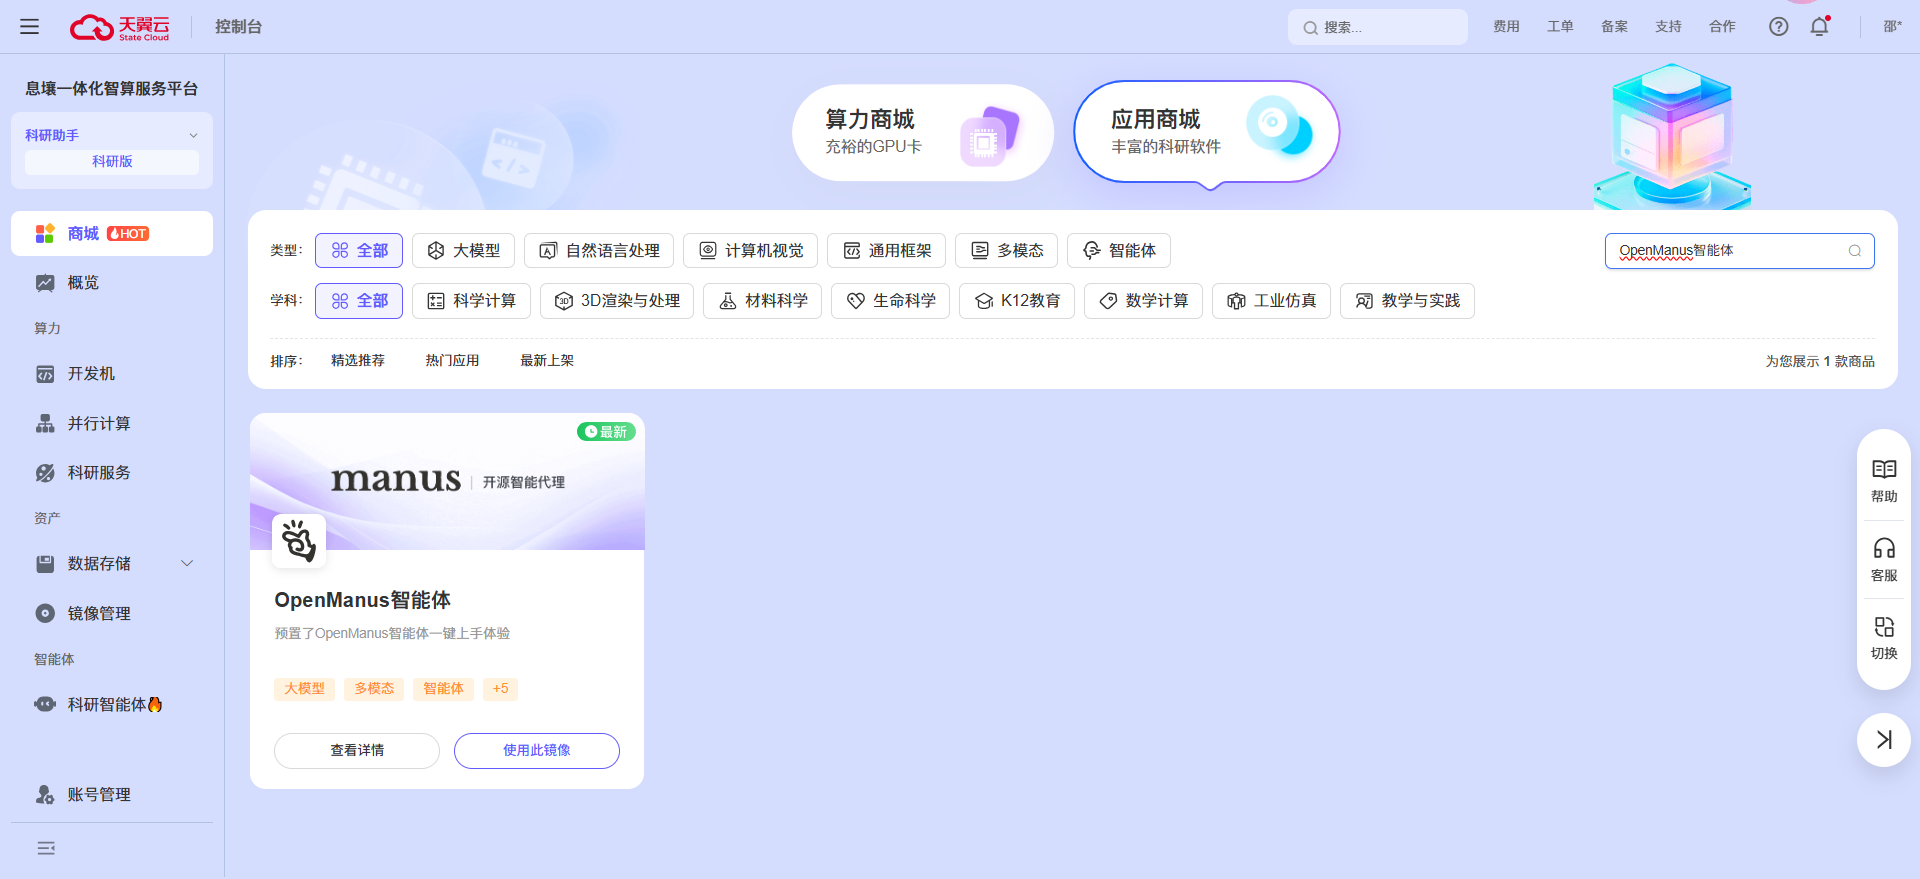Collapse the floating right panel arrow
The image size is (1920, 879).
(1884, 740)
